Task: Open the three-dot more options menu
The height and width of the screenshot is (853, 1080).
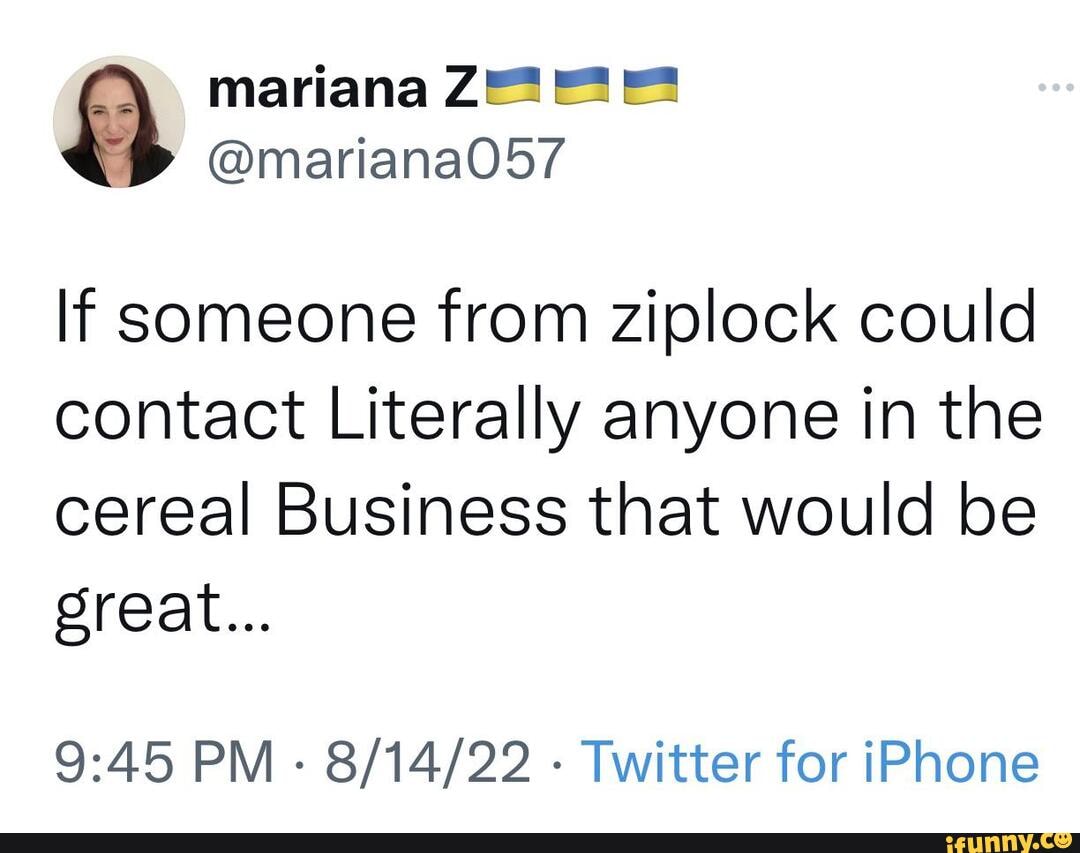Action: click(1055, 87)
